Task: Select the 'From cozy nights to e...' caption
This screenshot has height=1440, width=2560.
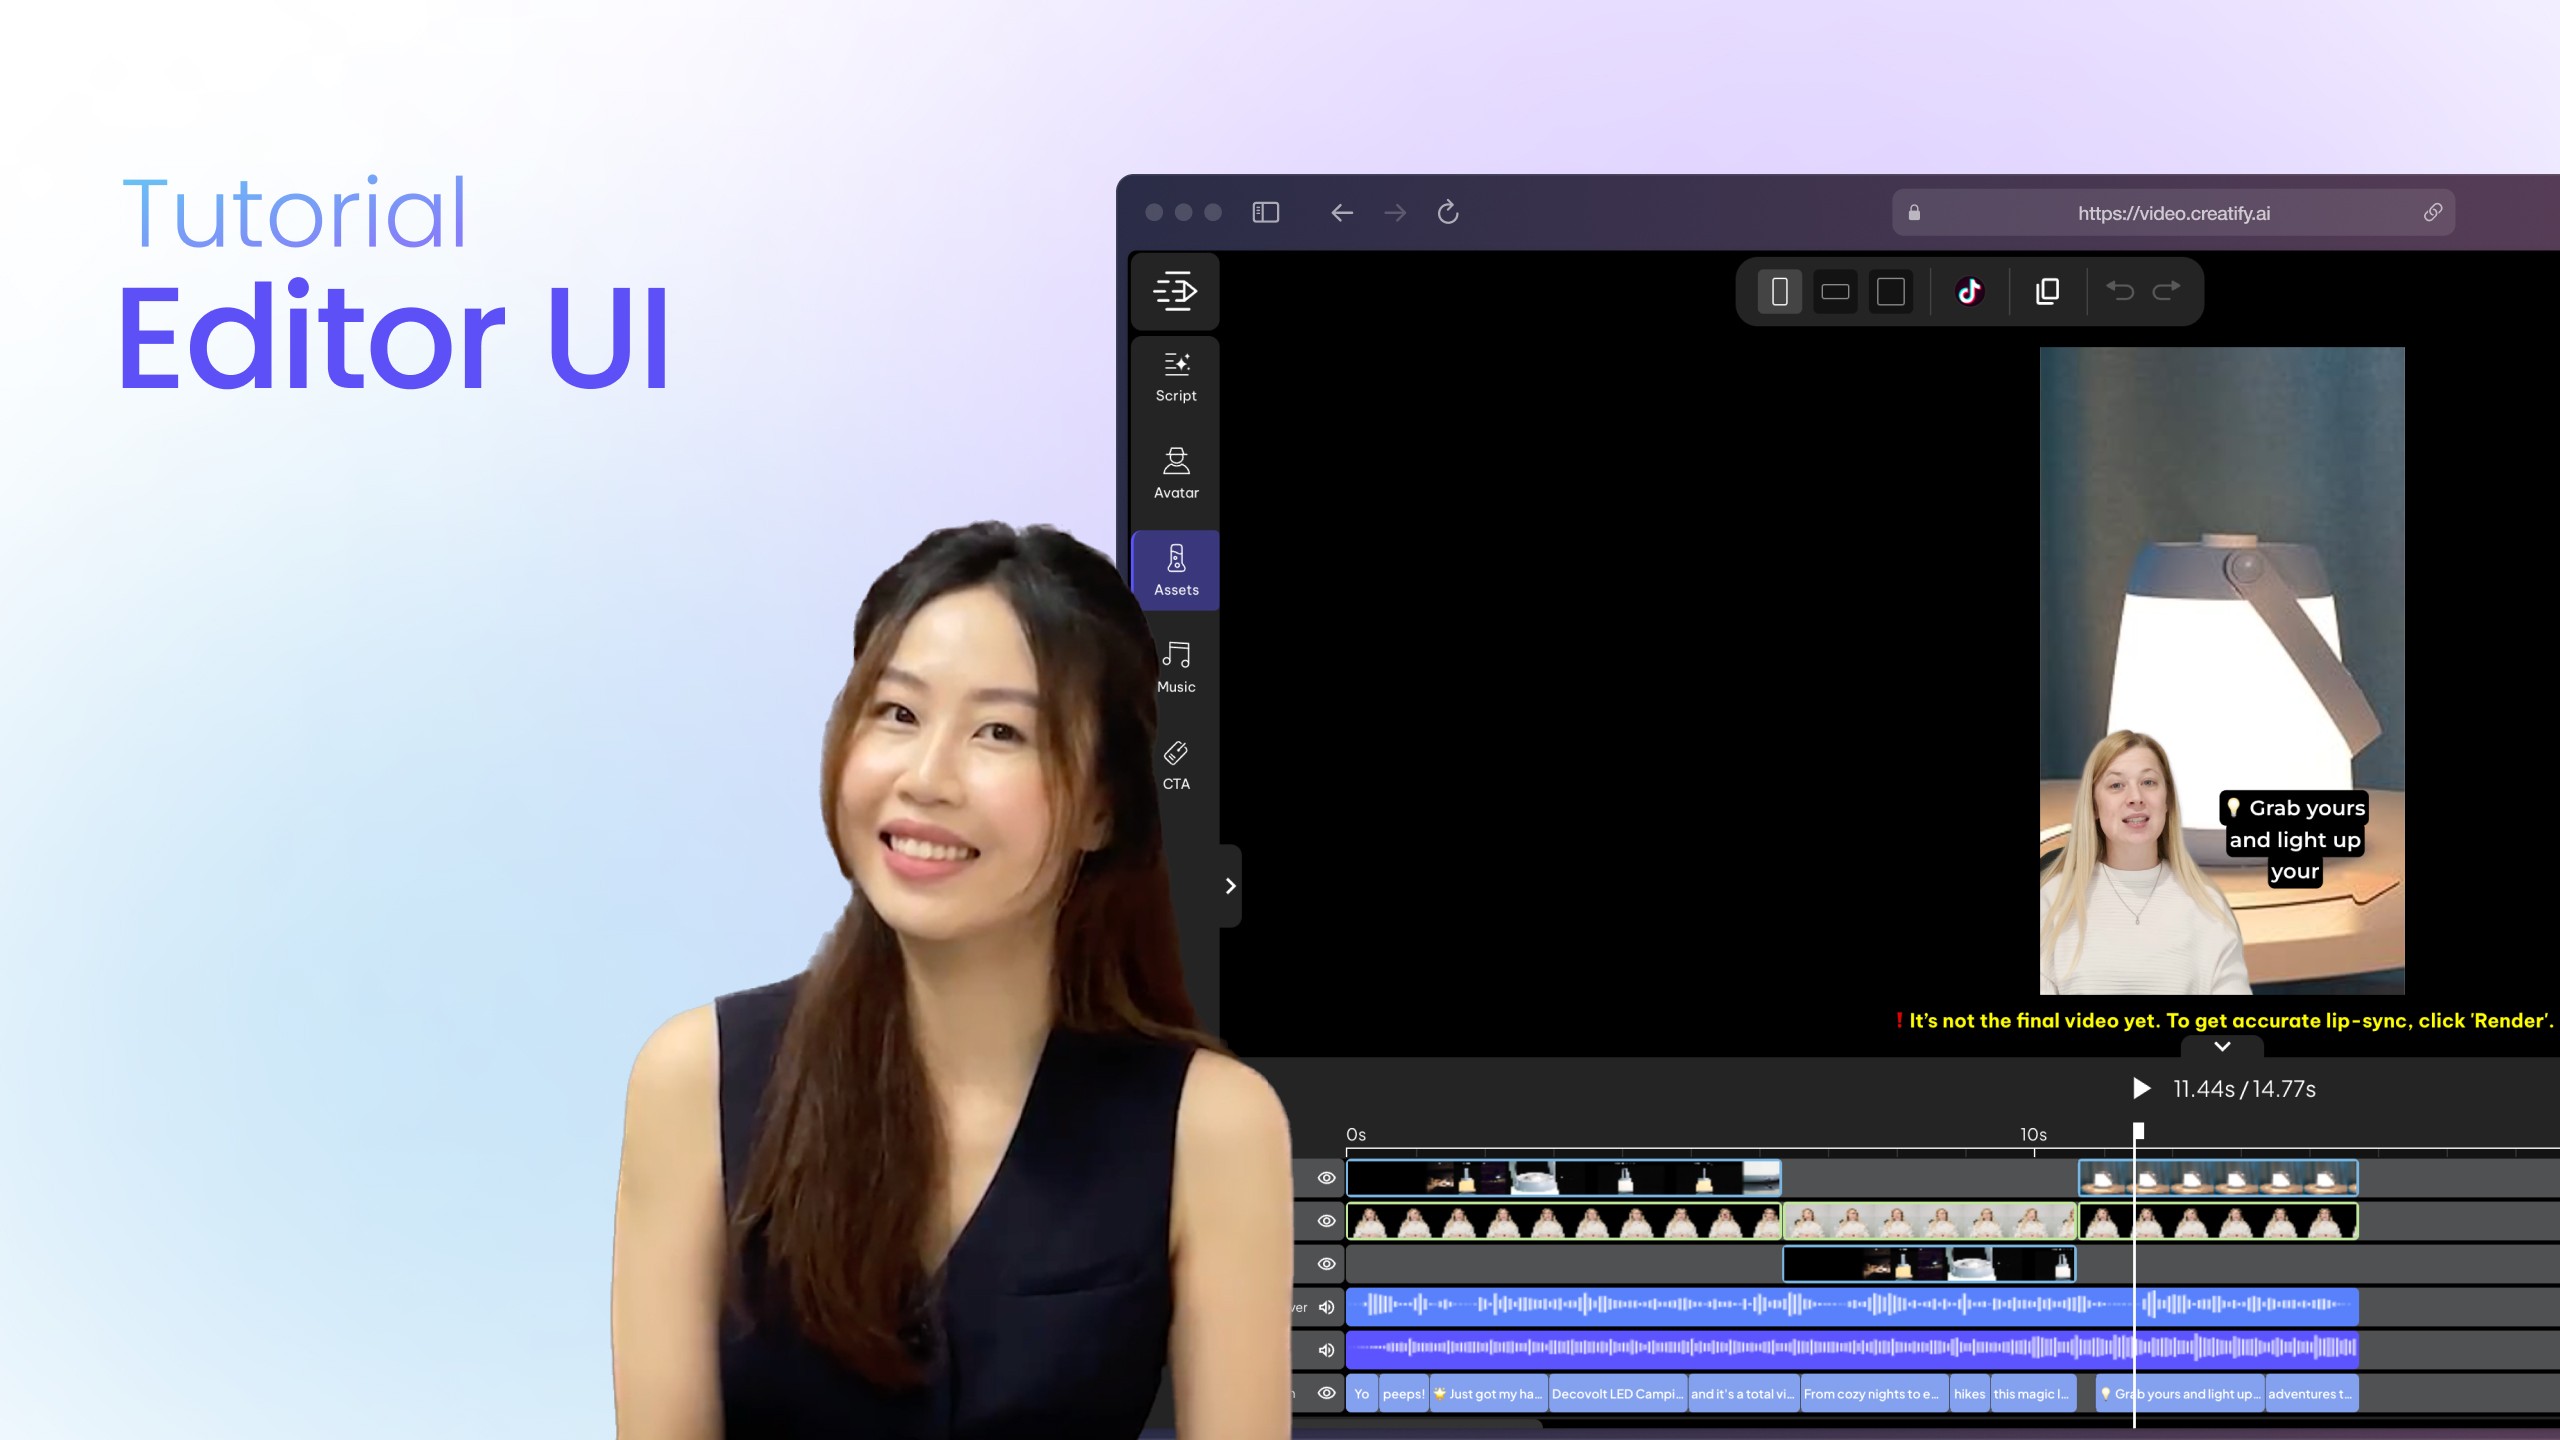Action: 1874,1393
